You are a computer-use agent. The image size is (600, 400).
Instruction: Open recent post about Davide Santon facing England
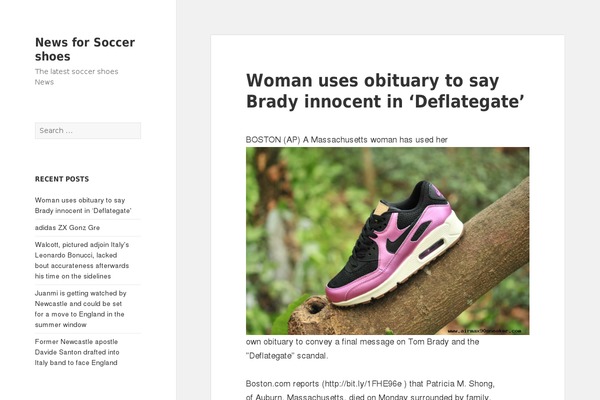[x=77, y=352]
